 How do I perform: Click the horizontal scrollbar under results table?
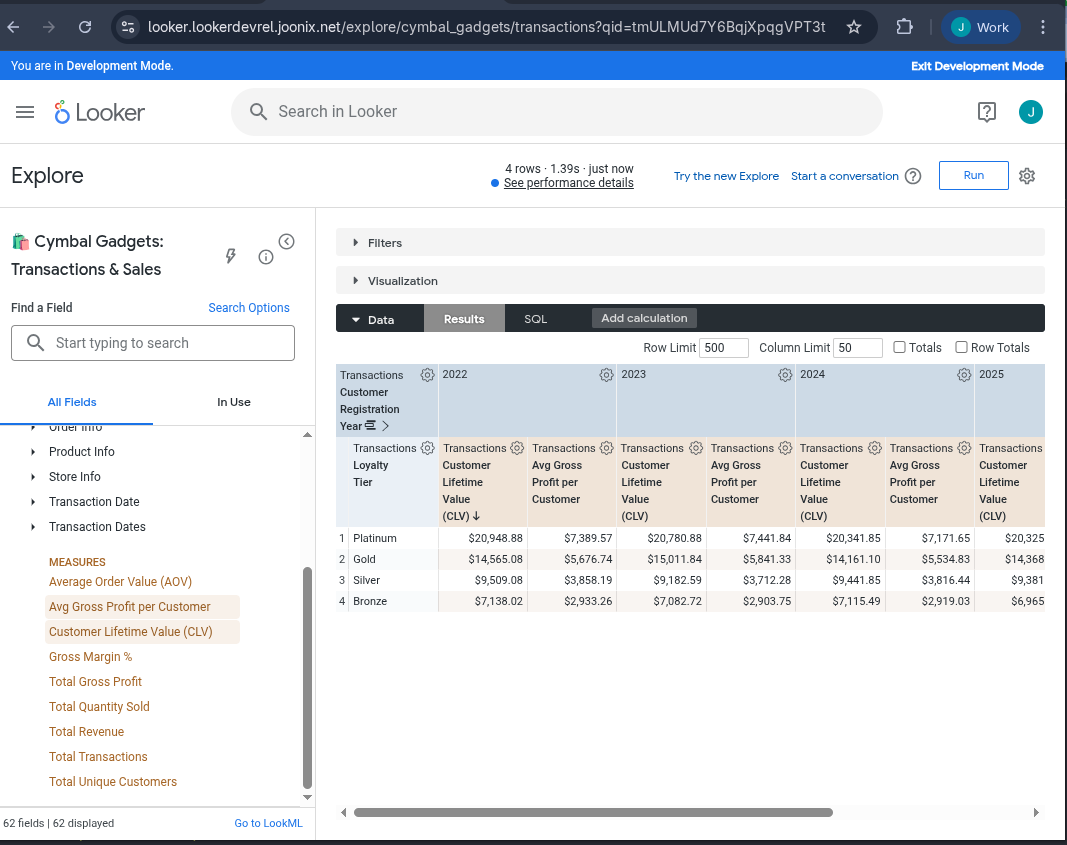592,812
